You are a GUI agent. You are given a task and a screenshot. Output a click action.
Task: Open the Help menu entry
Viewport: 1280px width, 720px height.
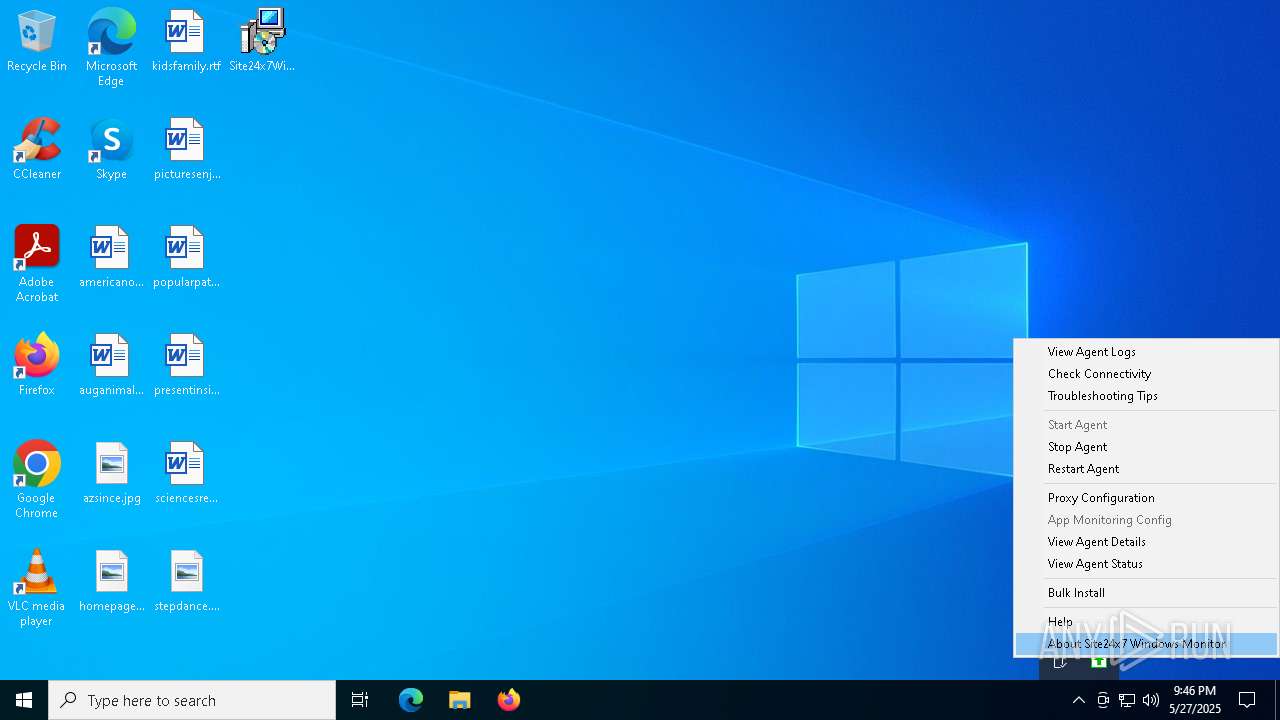(1146, 622)
